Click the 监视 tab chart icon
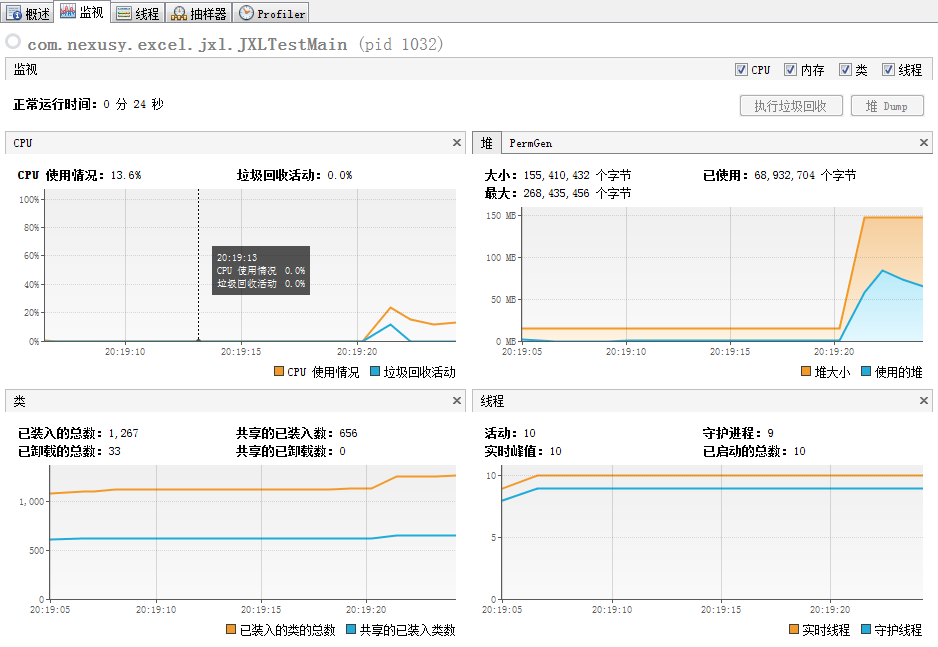 (68, 11)
